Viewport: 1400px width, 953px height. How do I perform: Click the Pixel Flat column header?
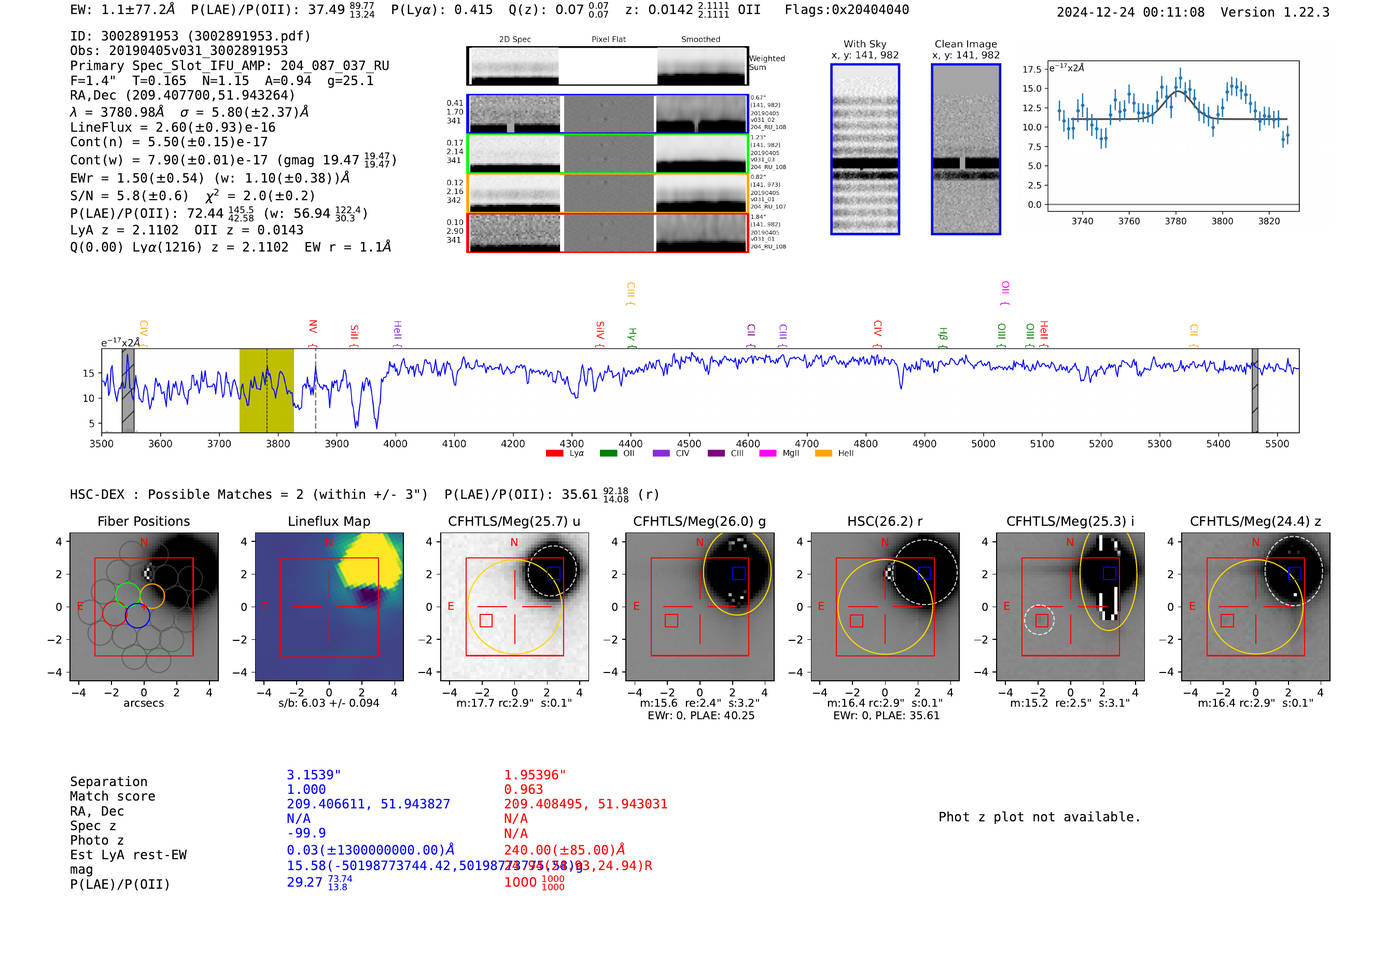point(608,40)
